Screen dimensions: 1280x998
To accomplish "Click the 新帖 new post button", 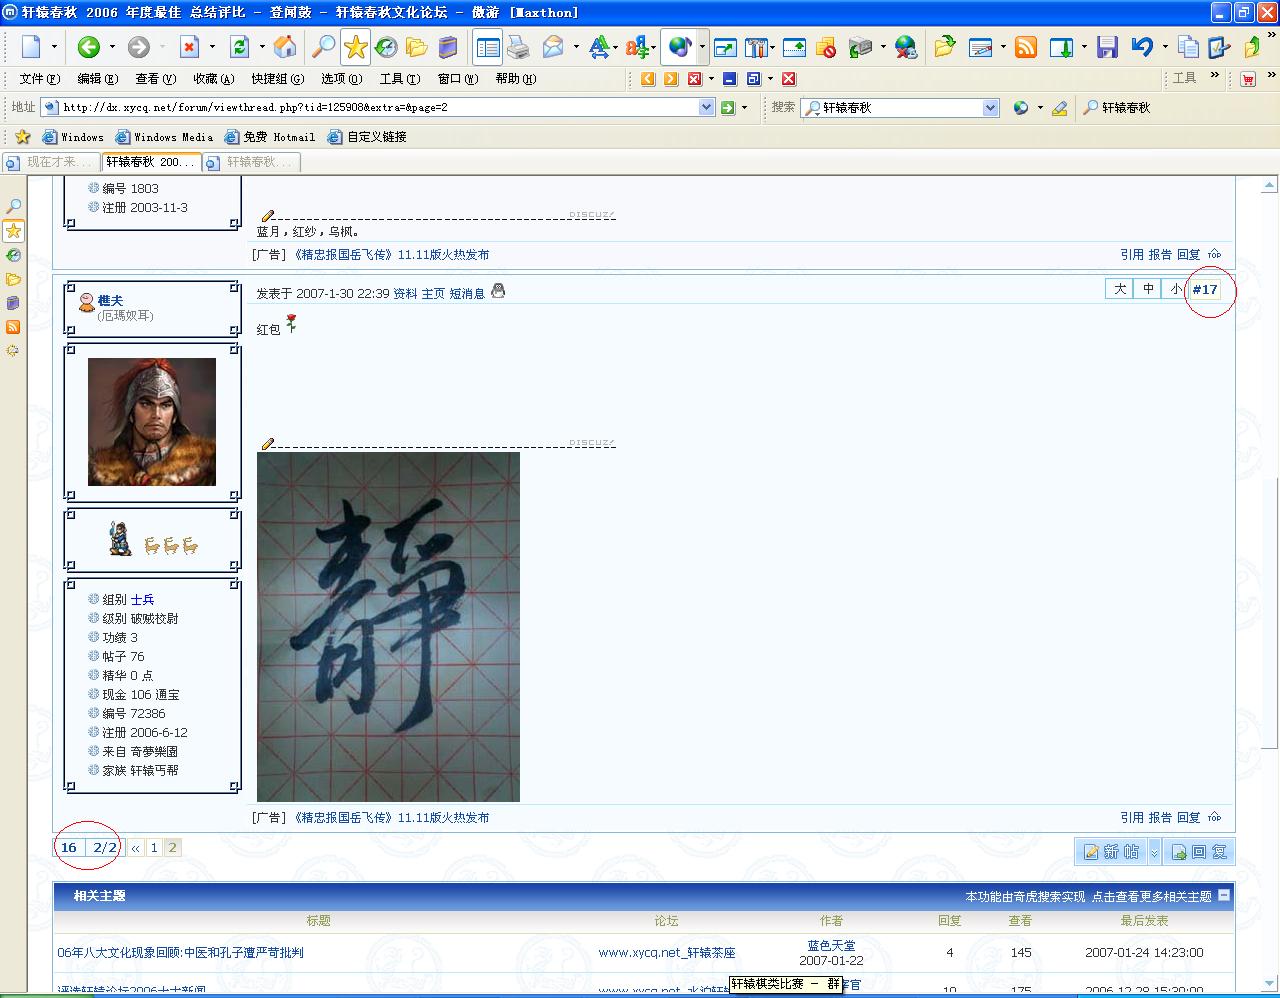I will 1111,852.
